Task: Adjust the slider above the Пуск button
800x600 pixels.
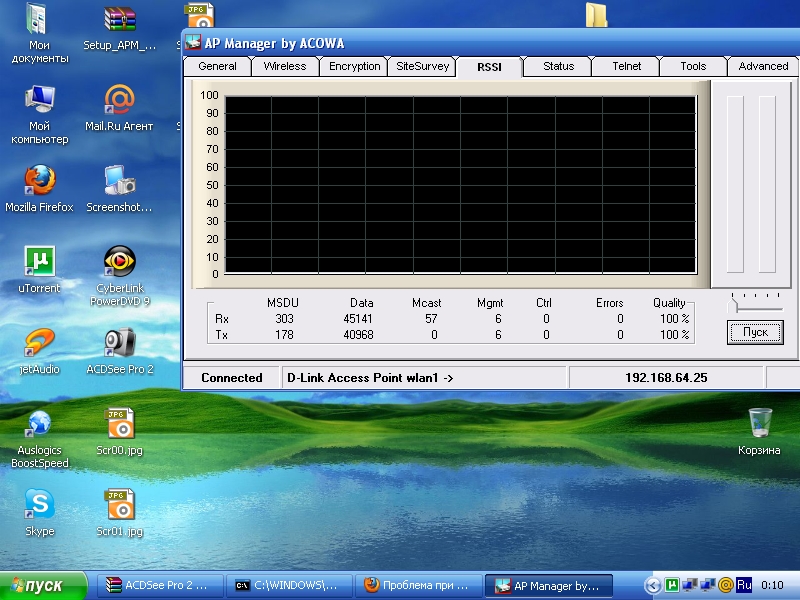Action: (733, 305)
